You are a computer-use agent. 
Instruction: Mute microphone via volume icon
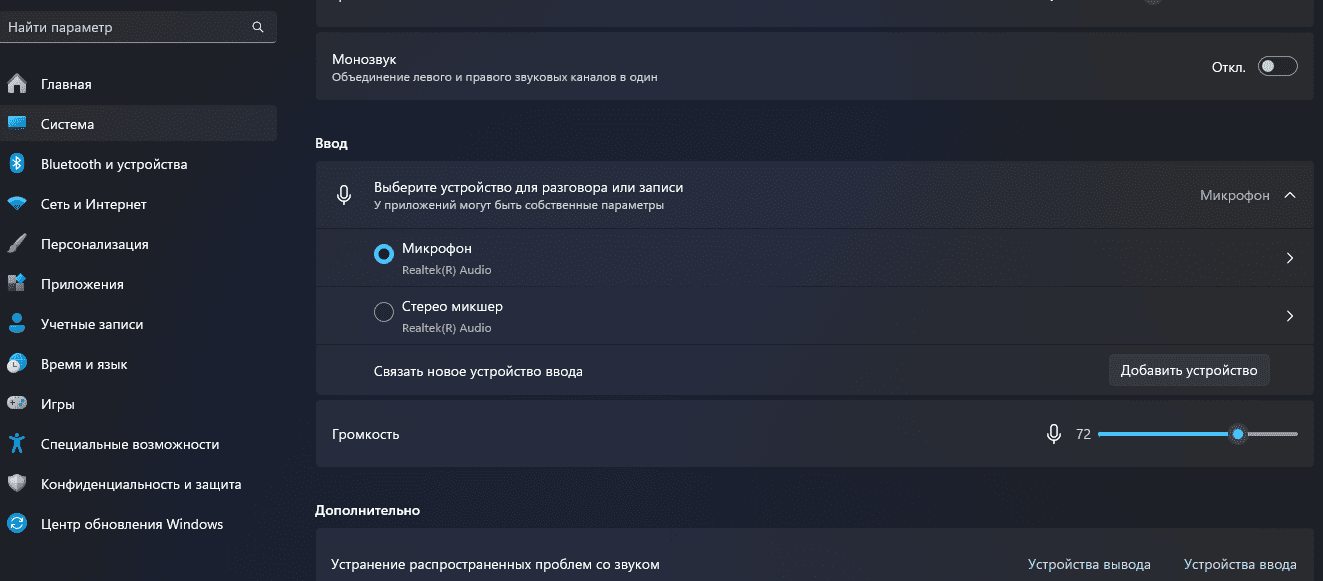[x=1053, y=434]
